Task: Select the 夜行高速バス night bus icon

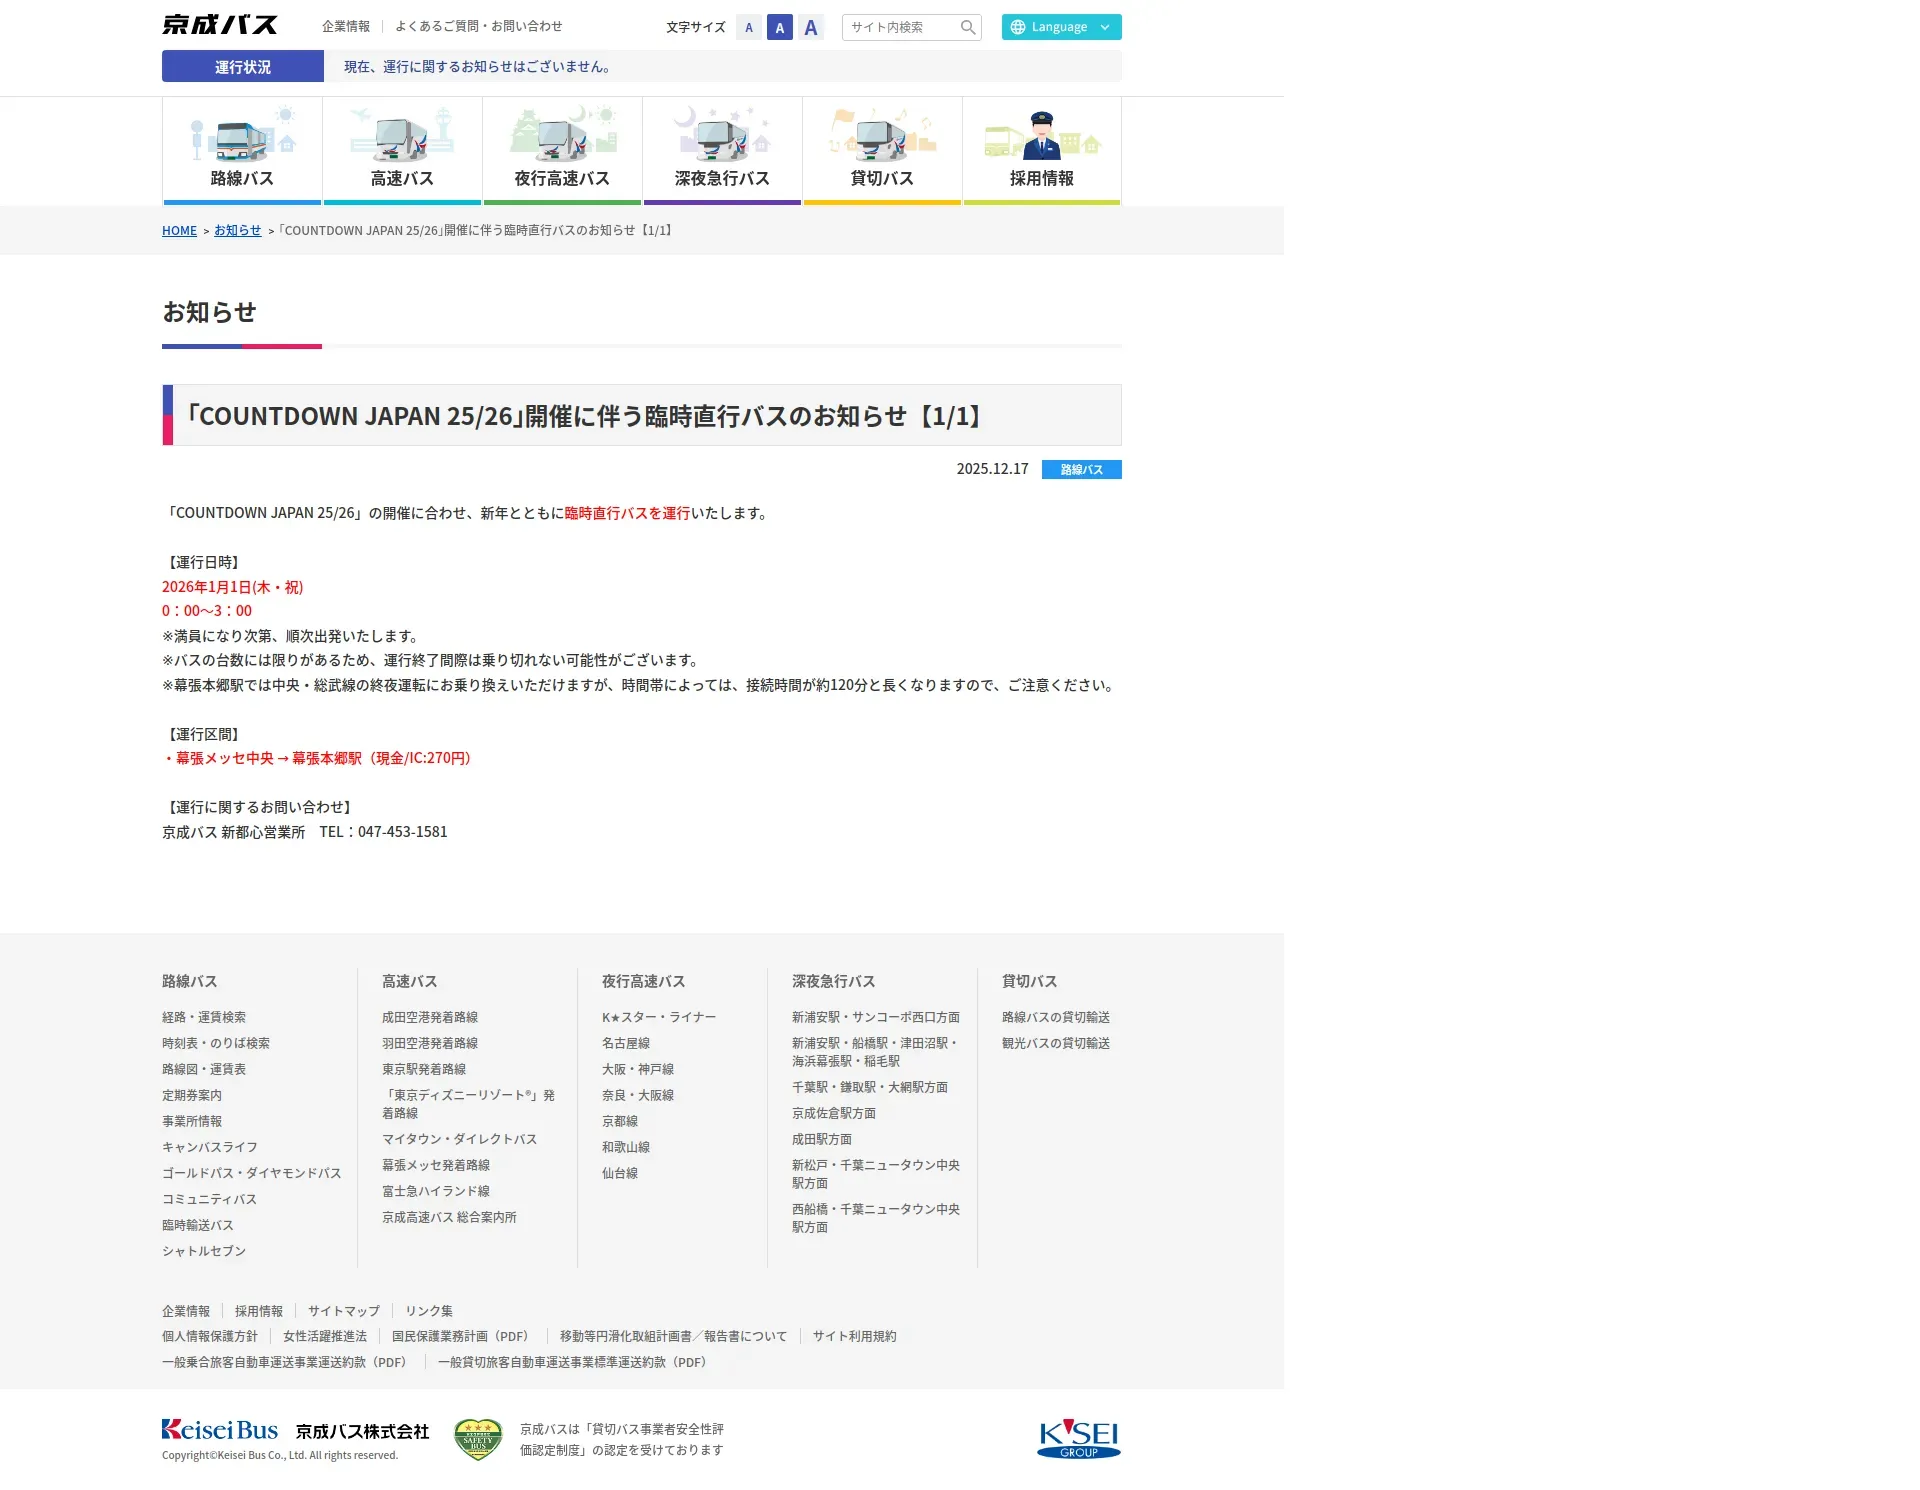Action: tap(562, 136)
